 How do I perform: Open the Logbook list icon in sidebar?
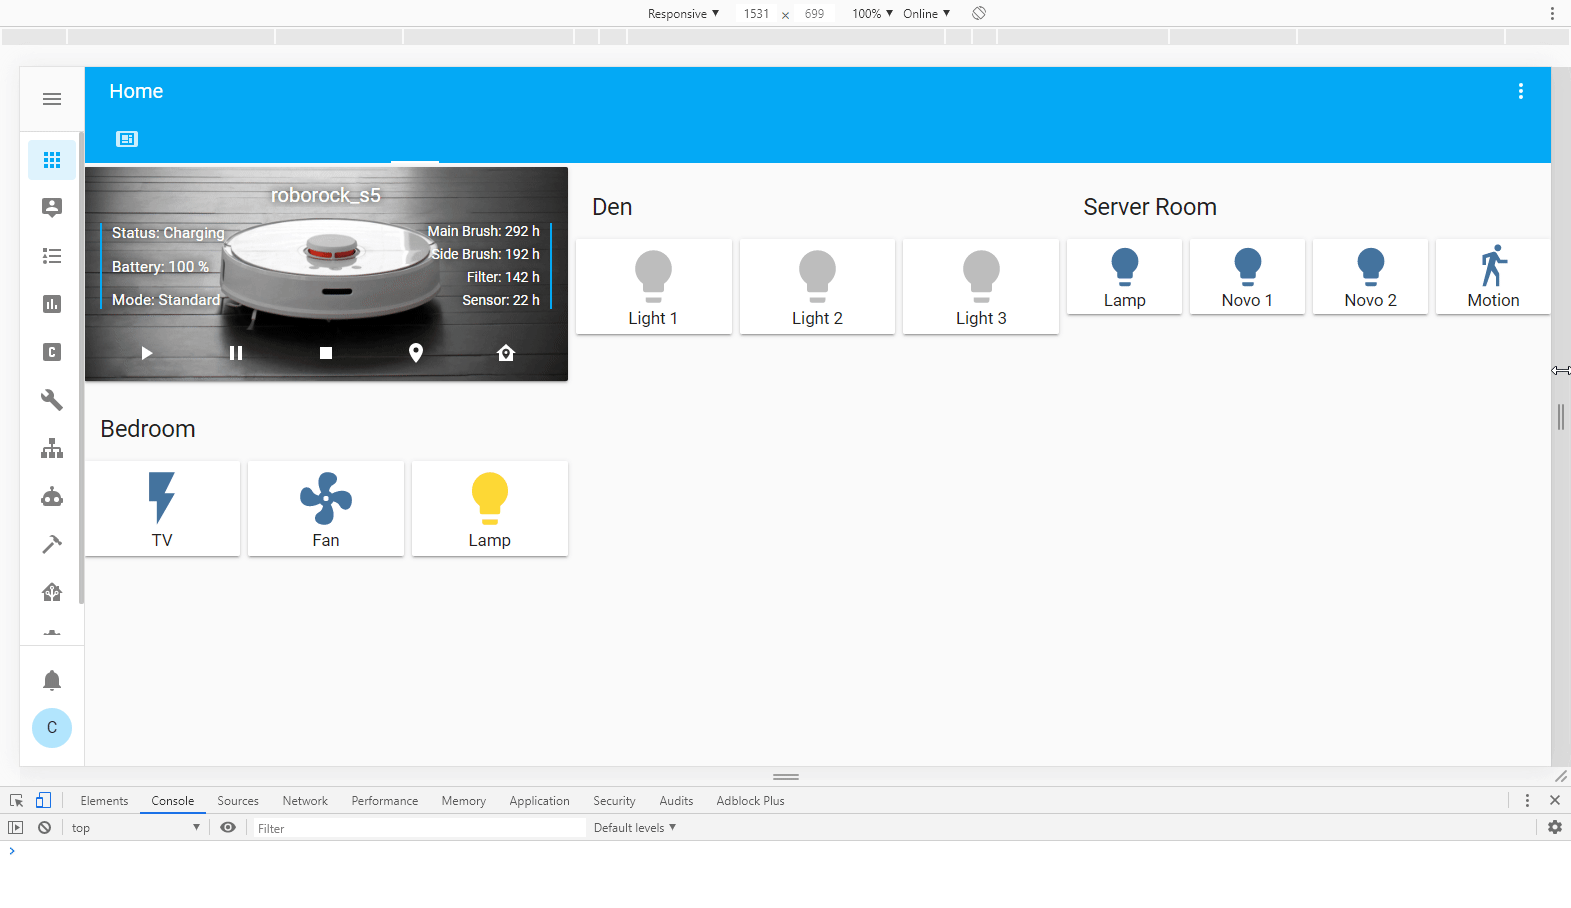52,256
